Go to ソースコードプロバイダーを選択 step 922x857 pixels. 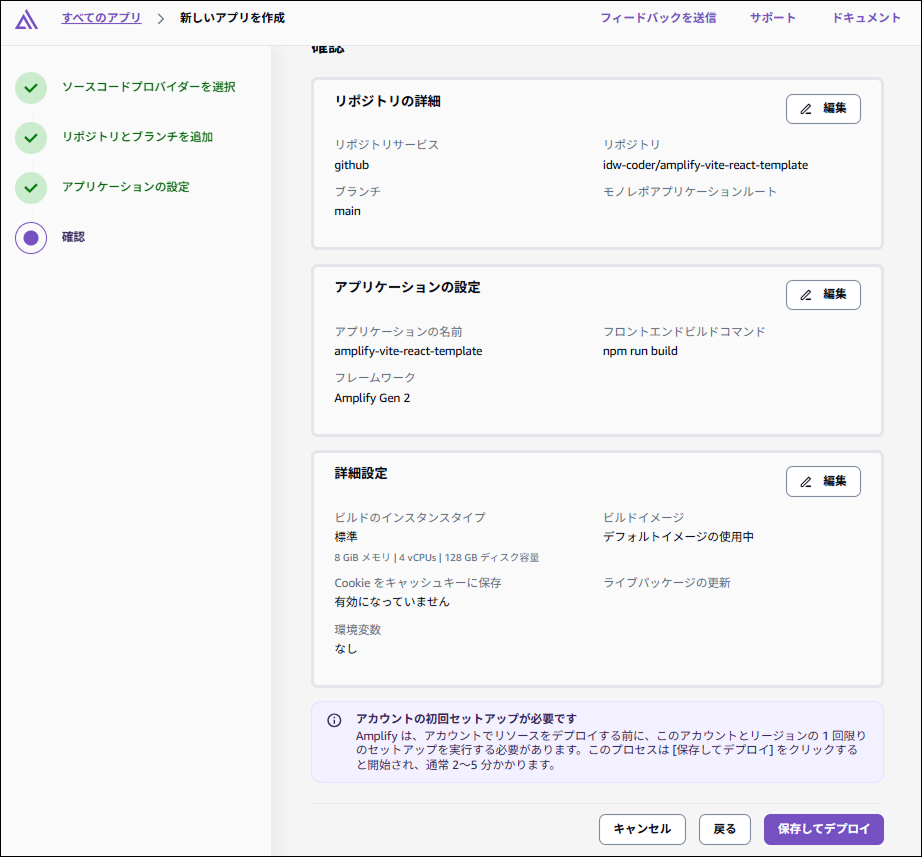point(149,87)
